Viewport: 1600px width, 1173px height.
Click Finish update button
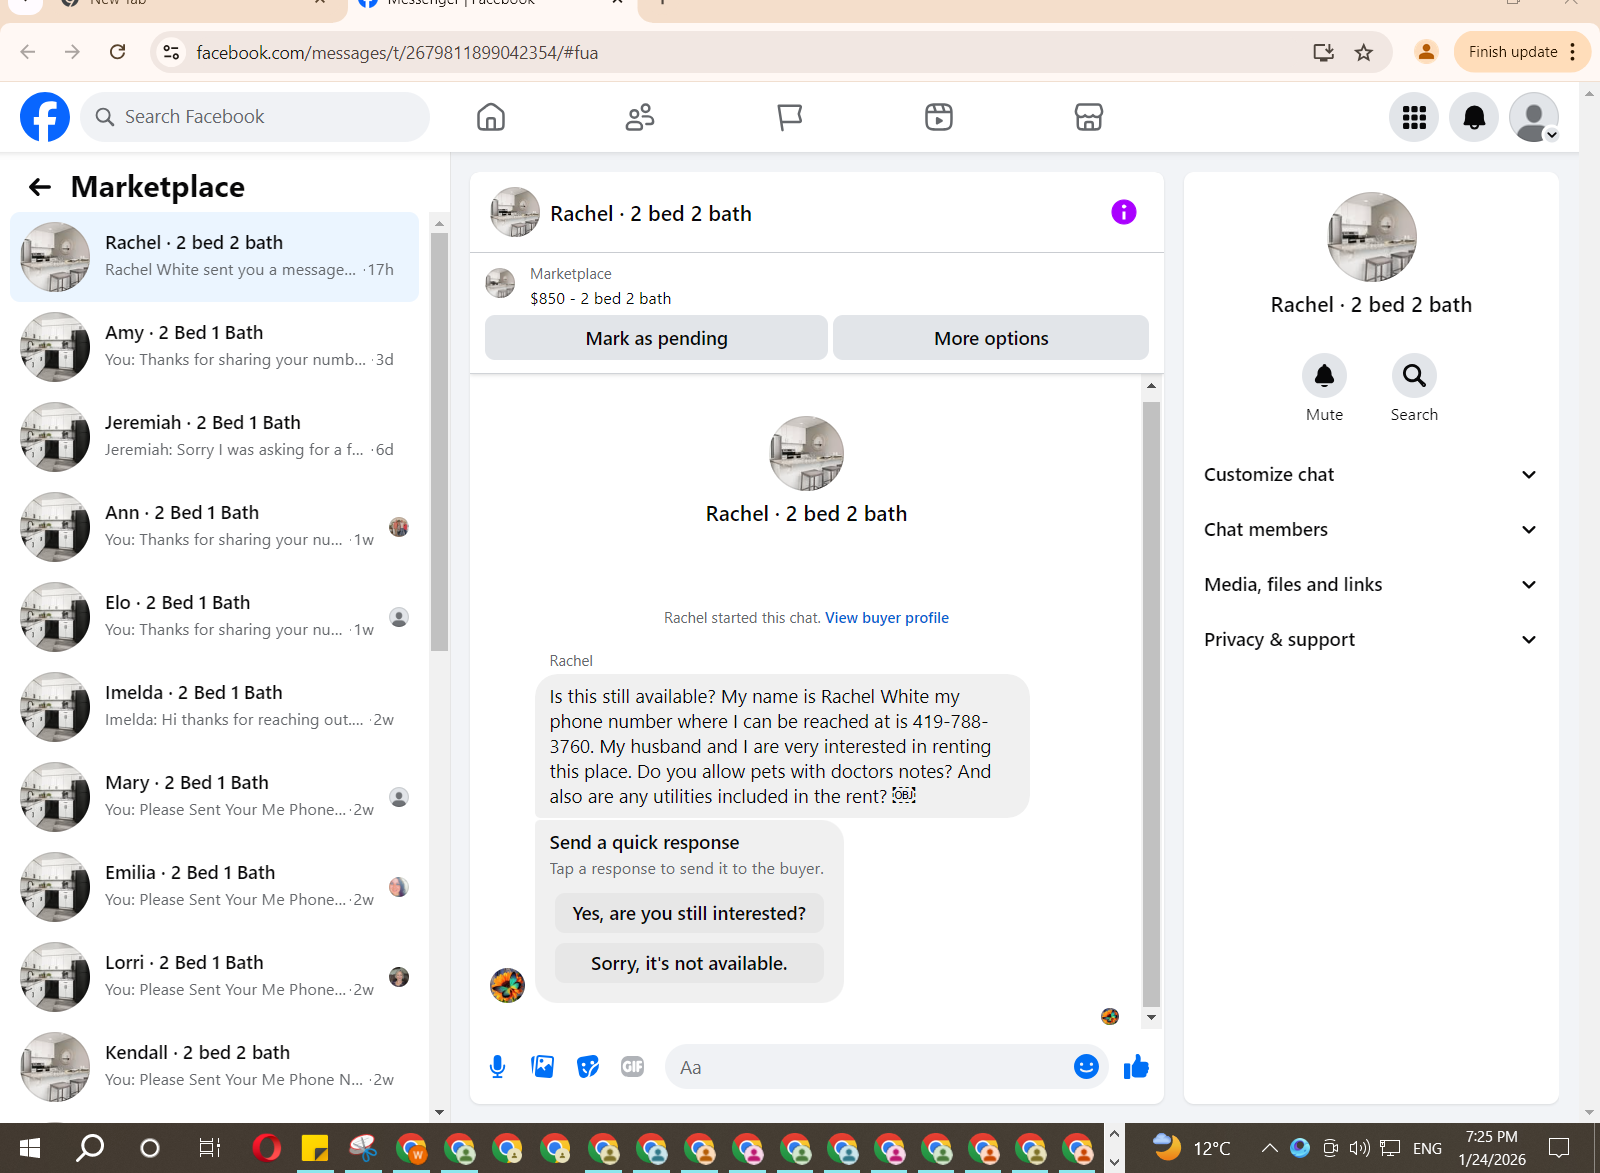1521,52
